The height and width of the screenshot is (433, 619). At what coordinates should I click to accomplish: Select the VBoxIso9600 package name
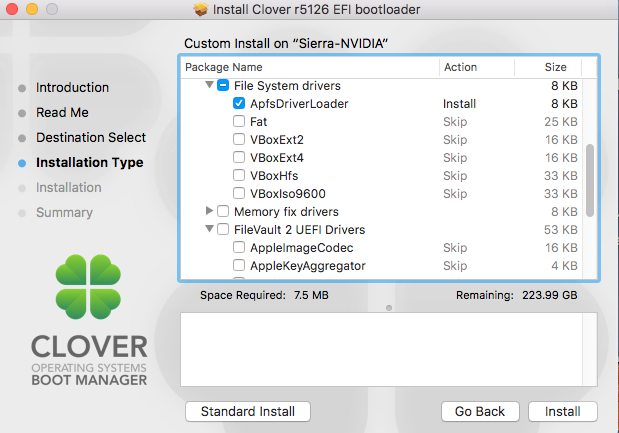tap(288, 193)
